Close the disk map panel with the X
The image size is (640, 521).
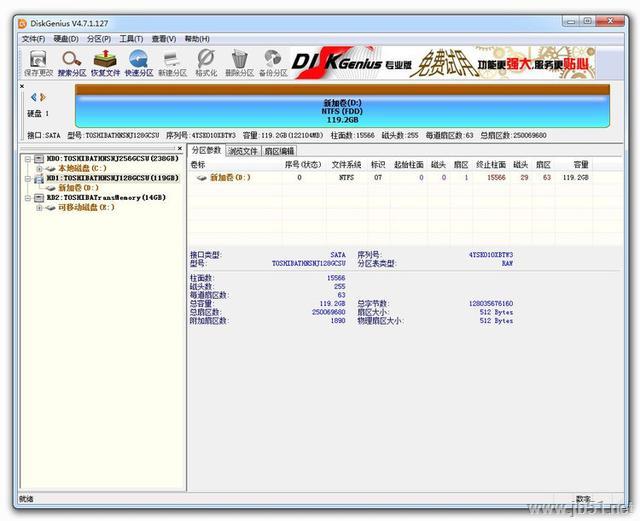(22, 86)
